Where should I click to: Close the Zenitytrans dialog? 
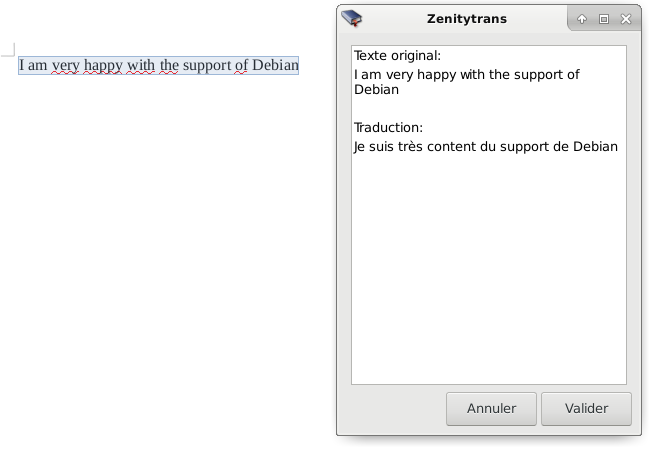[x=626, y=19]
